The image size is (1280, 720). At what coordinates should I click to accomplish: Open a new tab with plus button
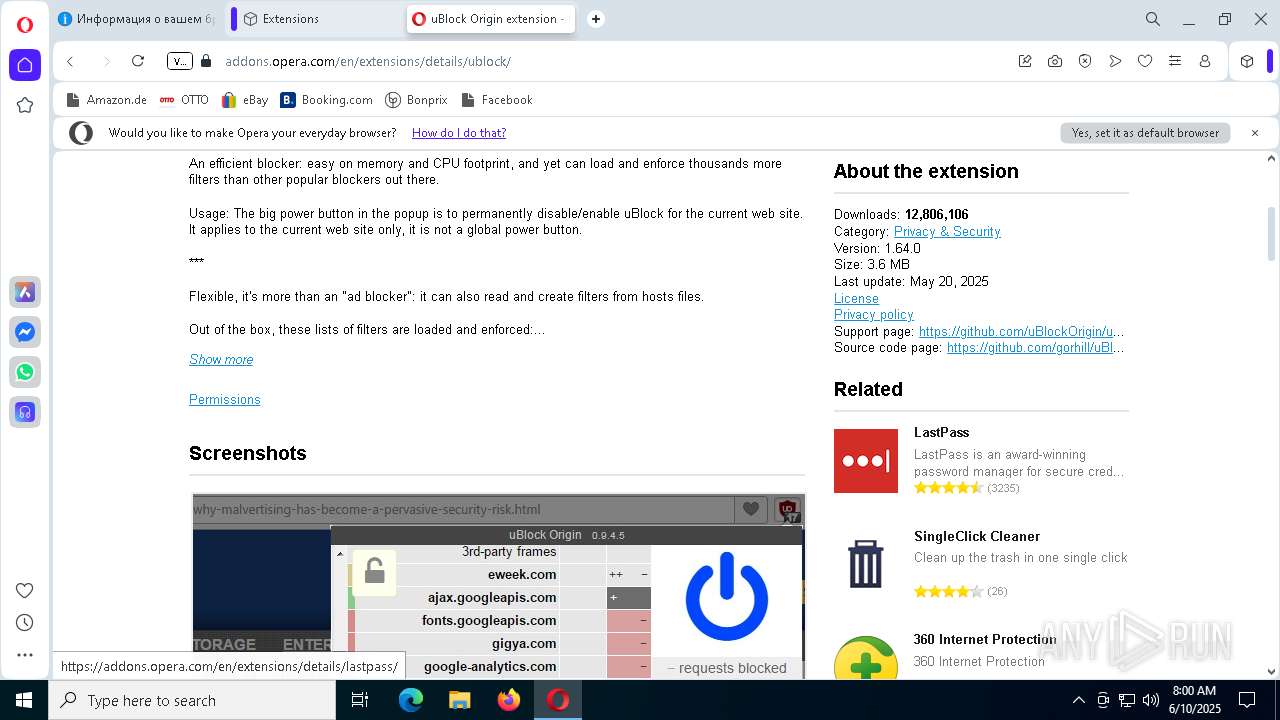tap(596, 19)
